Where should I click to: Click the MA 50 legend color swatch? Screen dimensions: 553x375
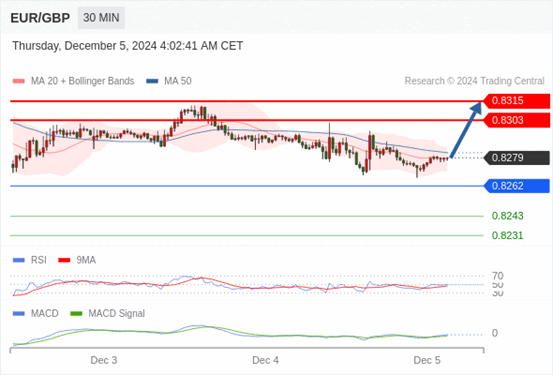tap(152, 81)
